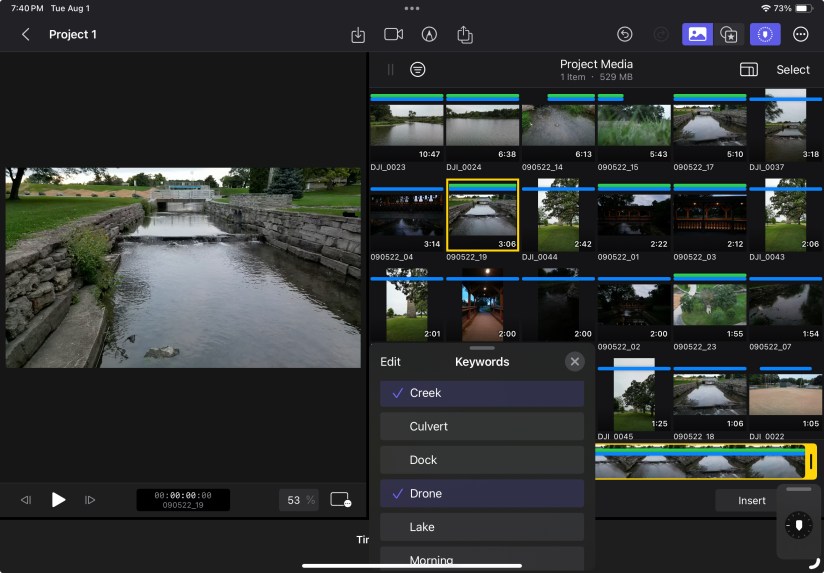
Task: Click the yellow filmstrip trim handle
Action: pyautogui.click(x=811, y=461)
